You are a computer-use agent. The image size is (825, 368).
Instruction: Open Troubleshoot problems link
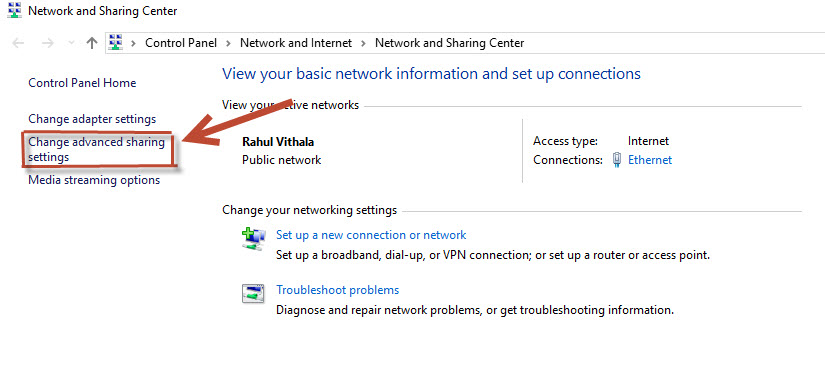tap(338, 290)
